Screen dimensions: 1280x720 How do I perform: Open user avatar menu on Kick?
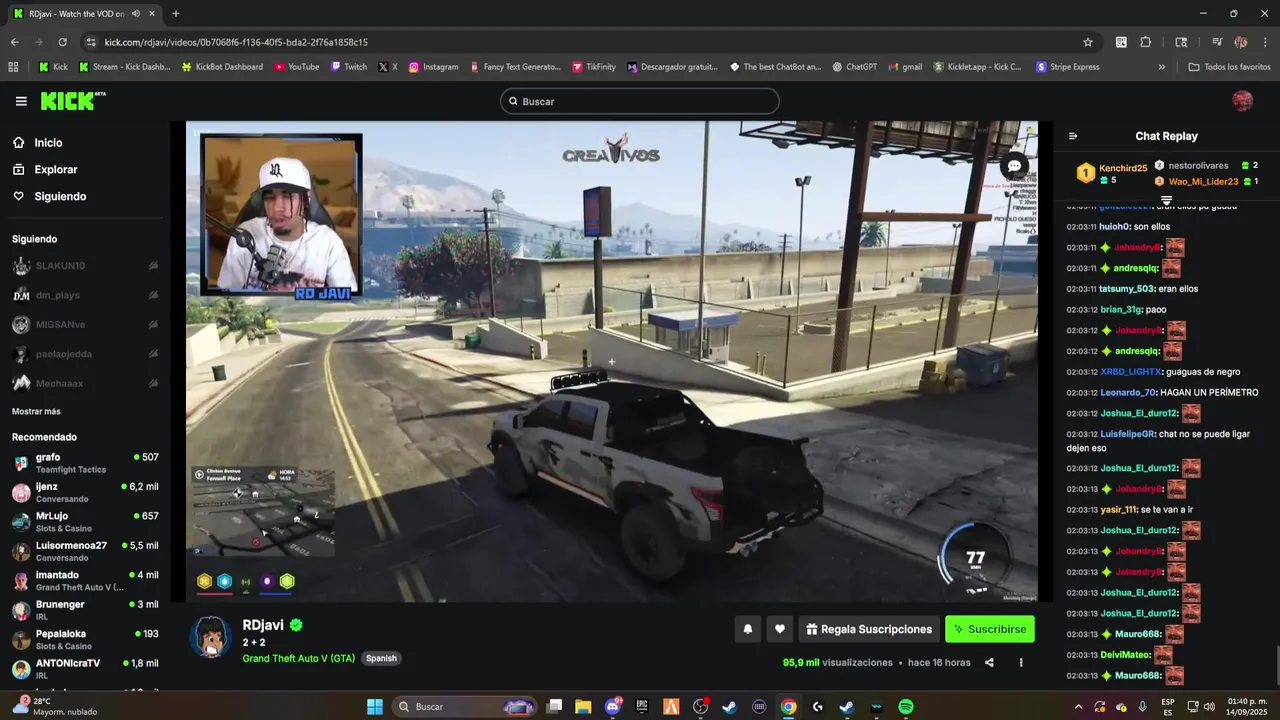click(1242, 101)
